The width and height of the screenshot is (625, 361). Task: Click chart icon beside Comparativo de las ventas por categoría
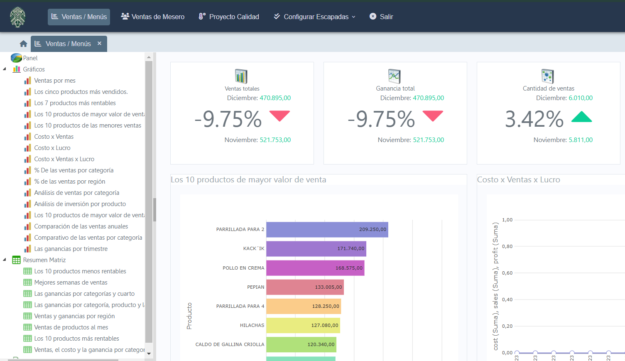(28, 237)
